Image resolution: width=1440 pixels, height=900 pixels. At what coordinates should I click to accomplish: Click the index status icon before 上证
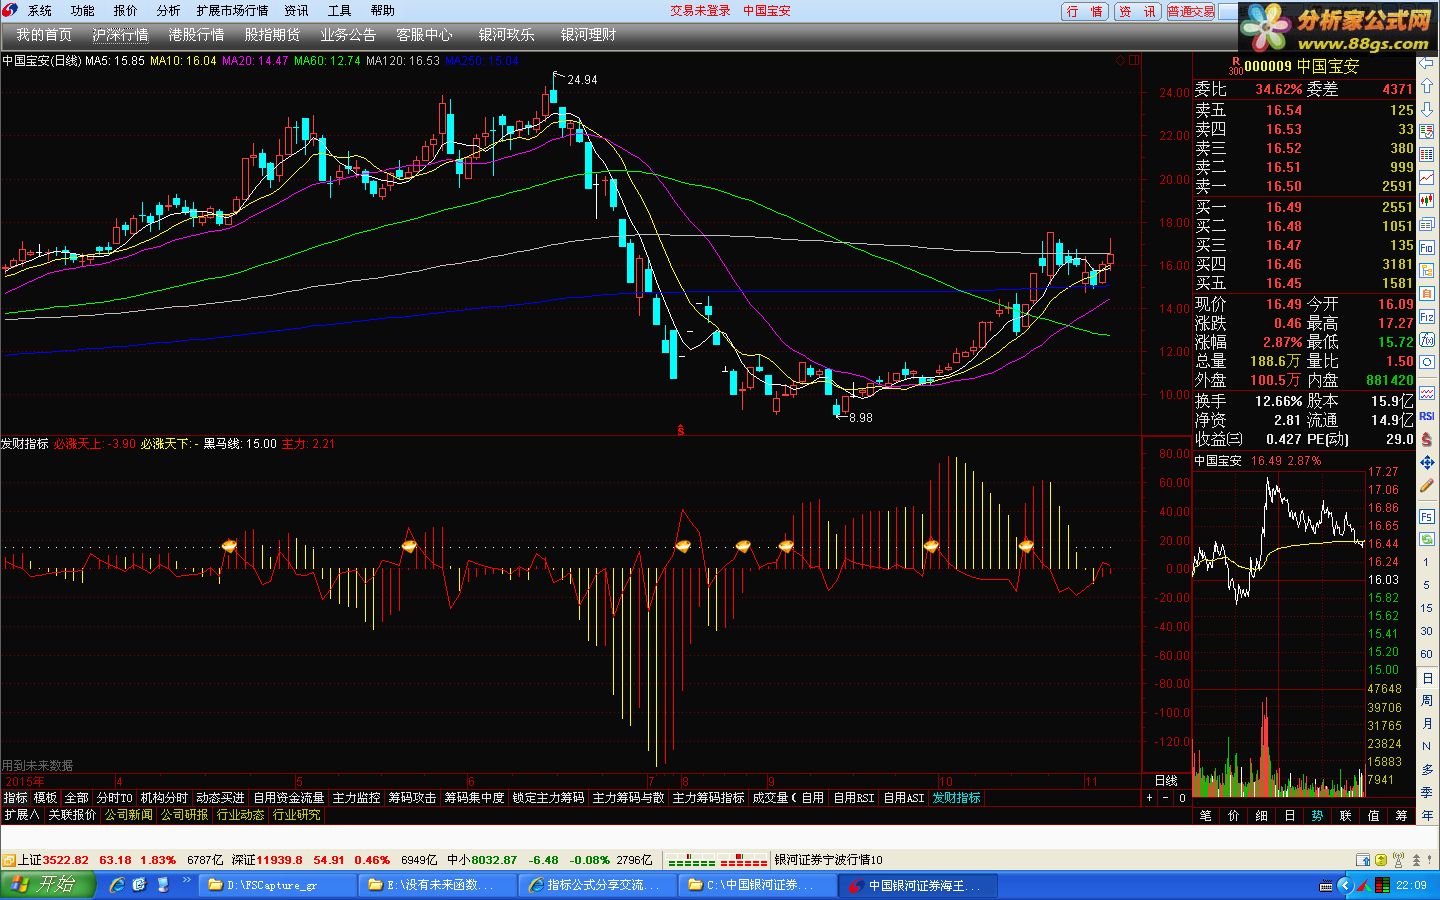9,860
